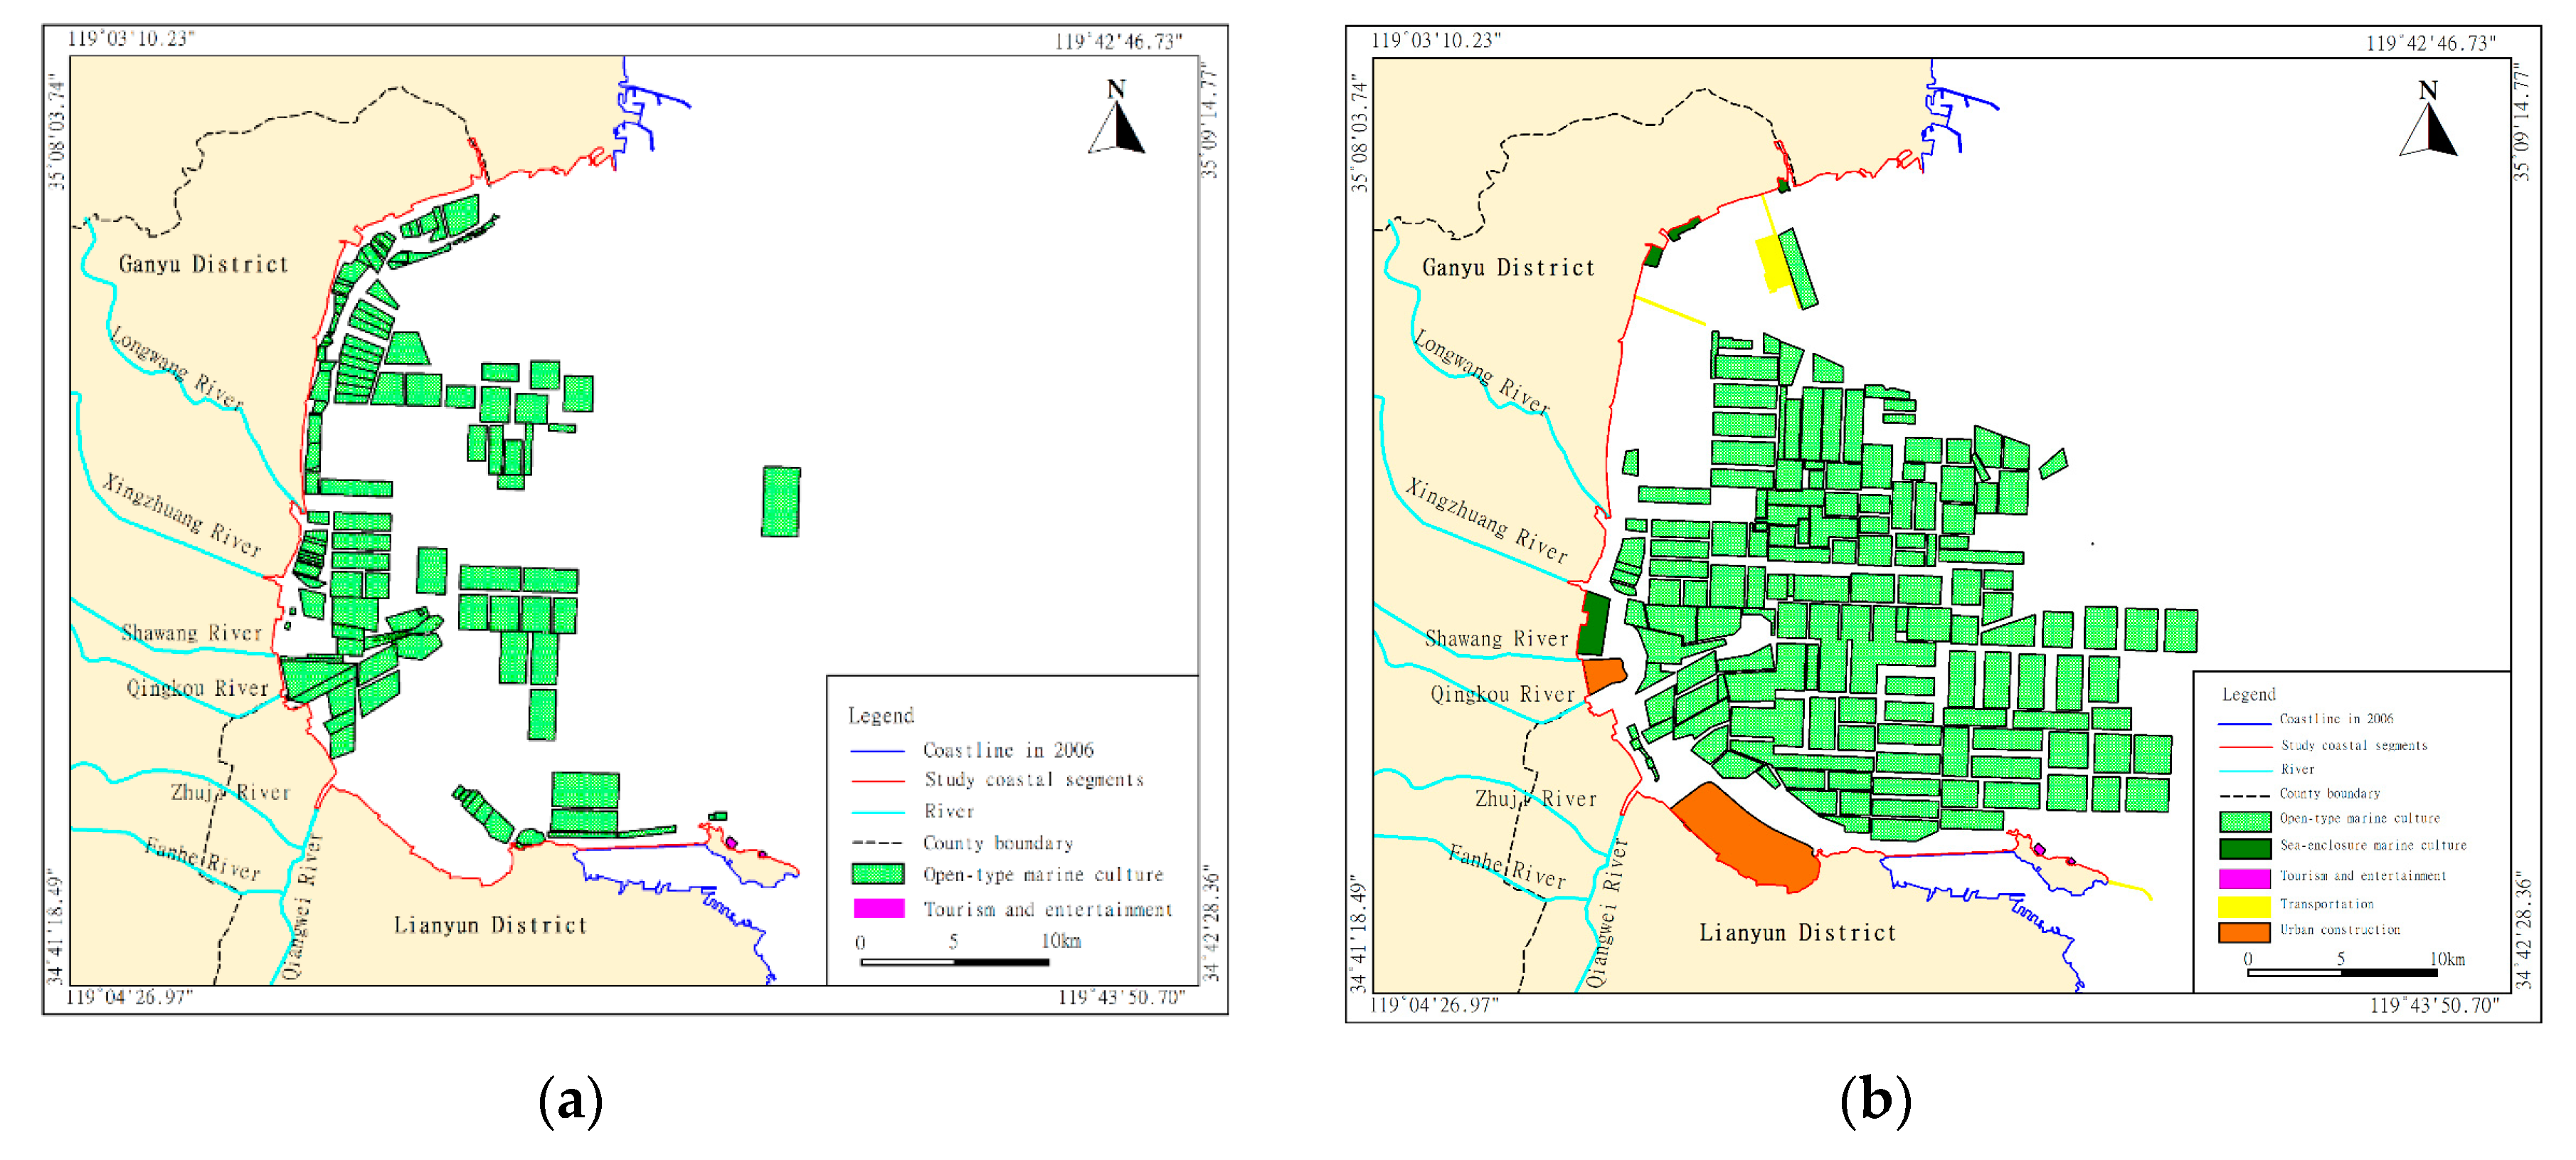Select the green Open-type marine culture swatch in legend (a)
Image resolution: width=2576 pixels, height=1160 pixels.
[878, 874]
